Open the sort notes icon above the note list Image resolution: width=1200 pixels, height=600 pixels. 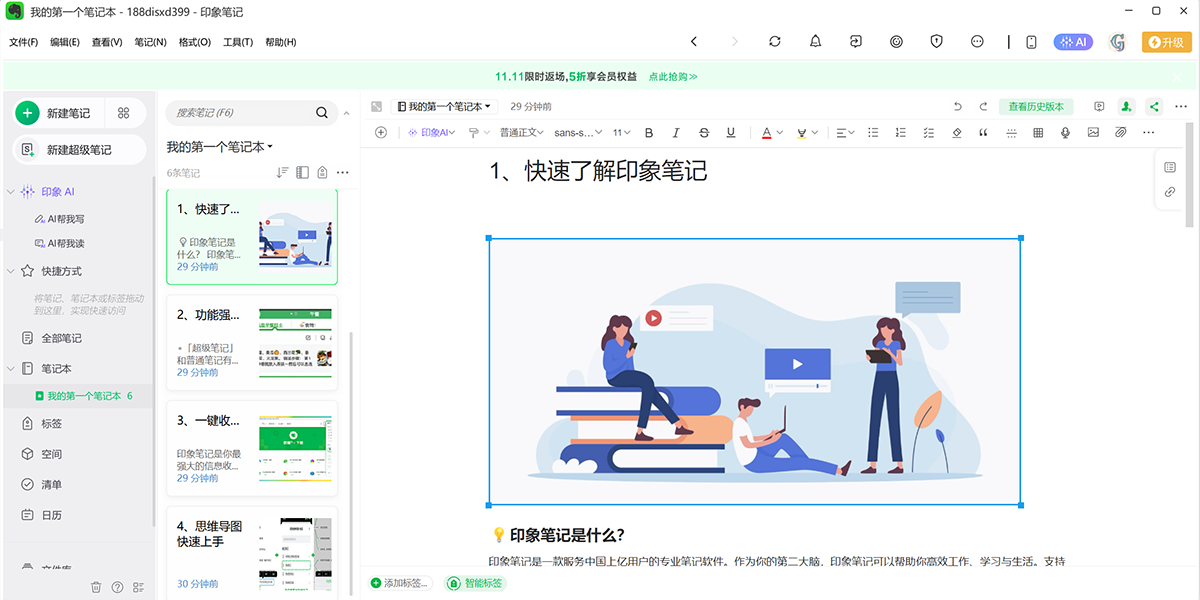[x=282, y=172]
